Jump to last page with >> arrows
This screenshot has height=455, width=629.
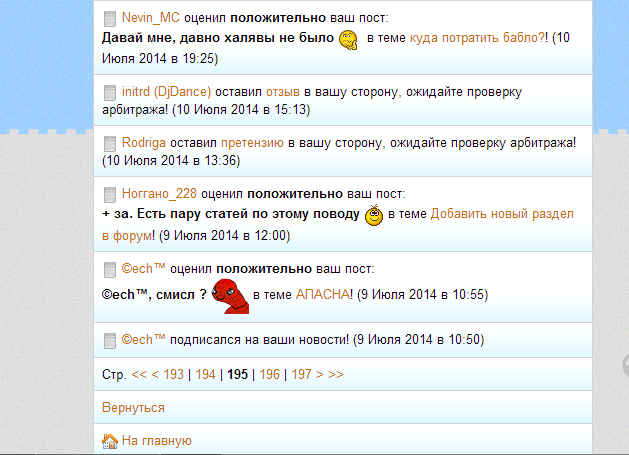pos(336,374)
